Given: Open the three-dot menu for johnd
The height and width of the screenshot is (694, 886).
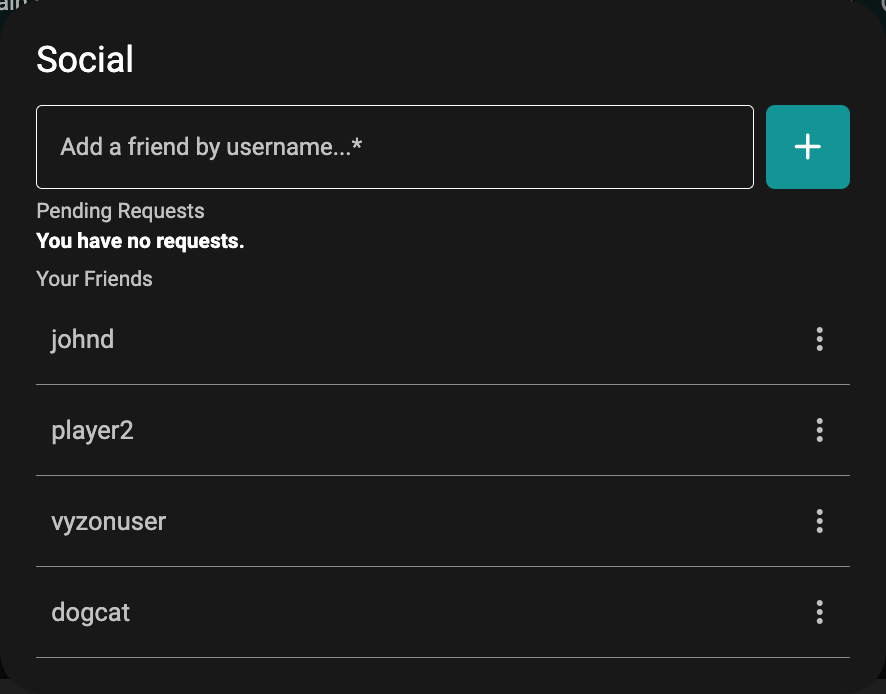Looking at the screenshot, I should tap(819, 339).
